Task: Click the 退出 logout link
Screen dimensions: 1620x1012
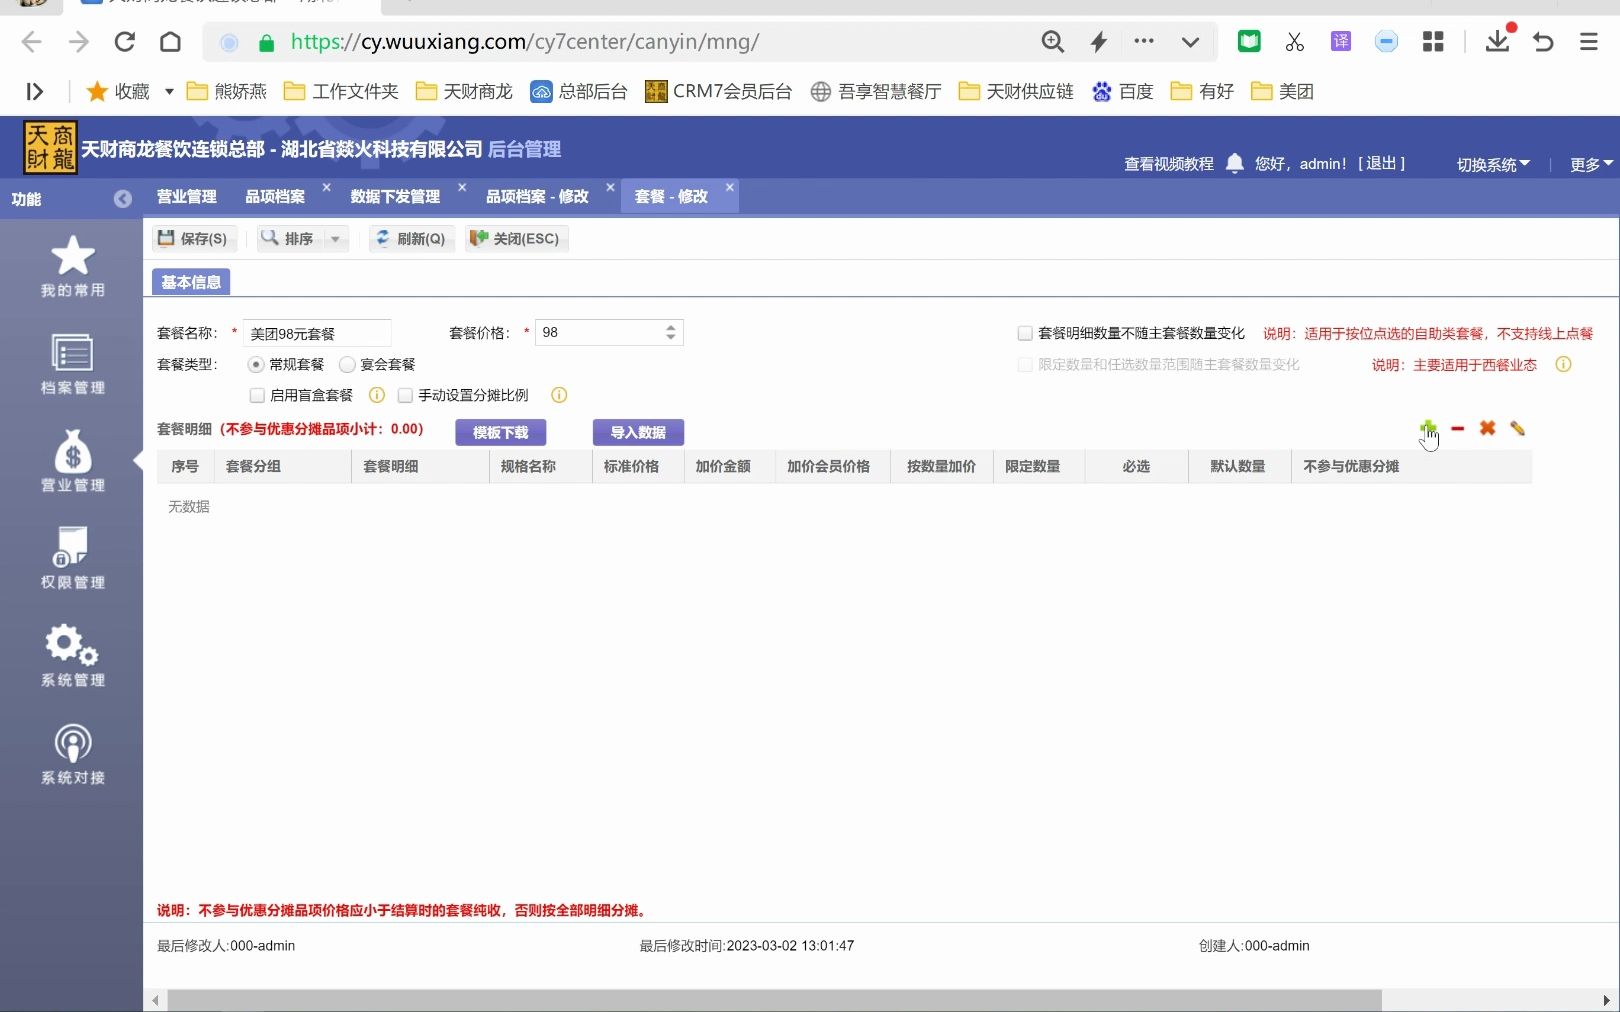Action: [1381, 163]
